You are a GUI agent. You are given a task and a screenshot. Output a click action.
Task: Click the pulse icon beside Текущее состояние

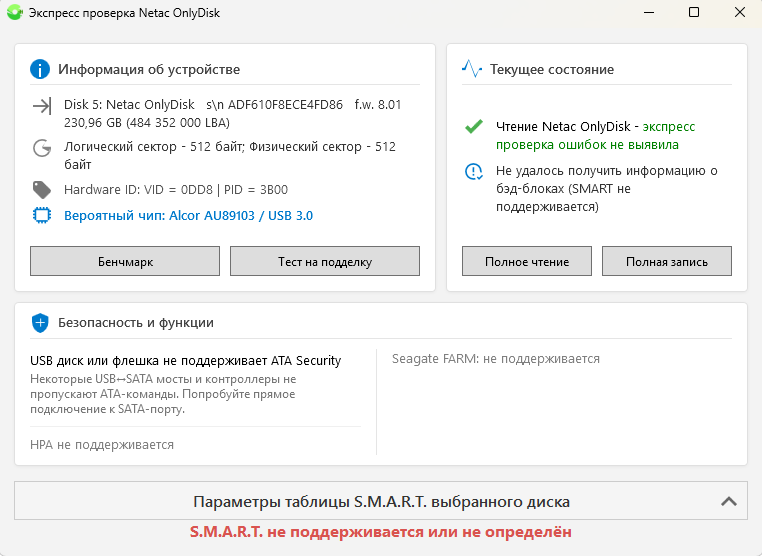(x=472, y=69)
